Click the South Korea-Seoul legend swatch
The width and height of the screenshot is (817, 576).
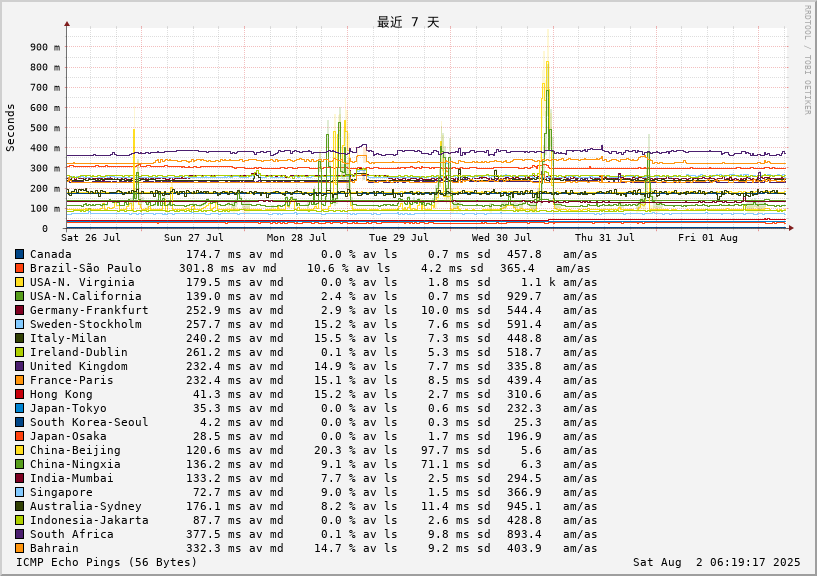(20, 422)
